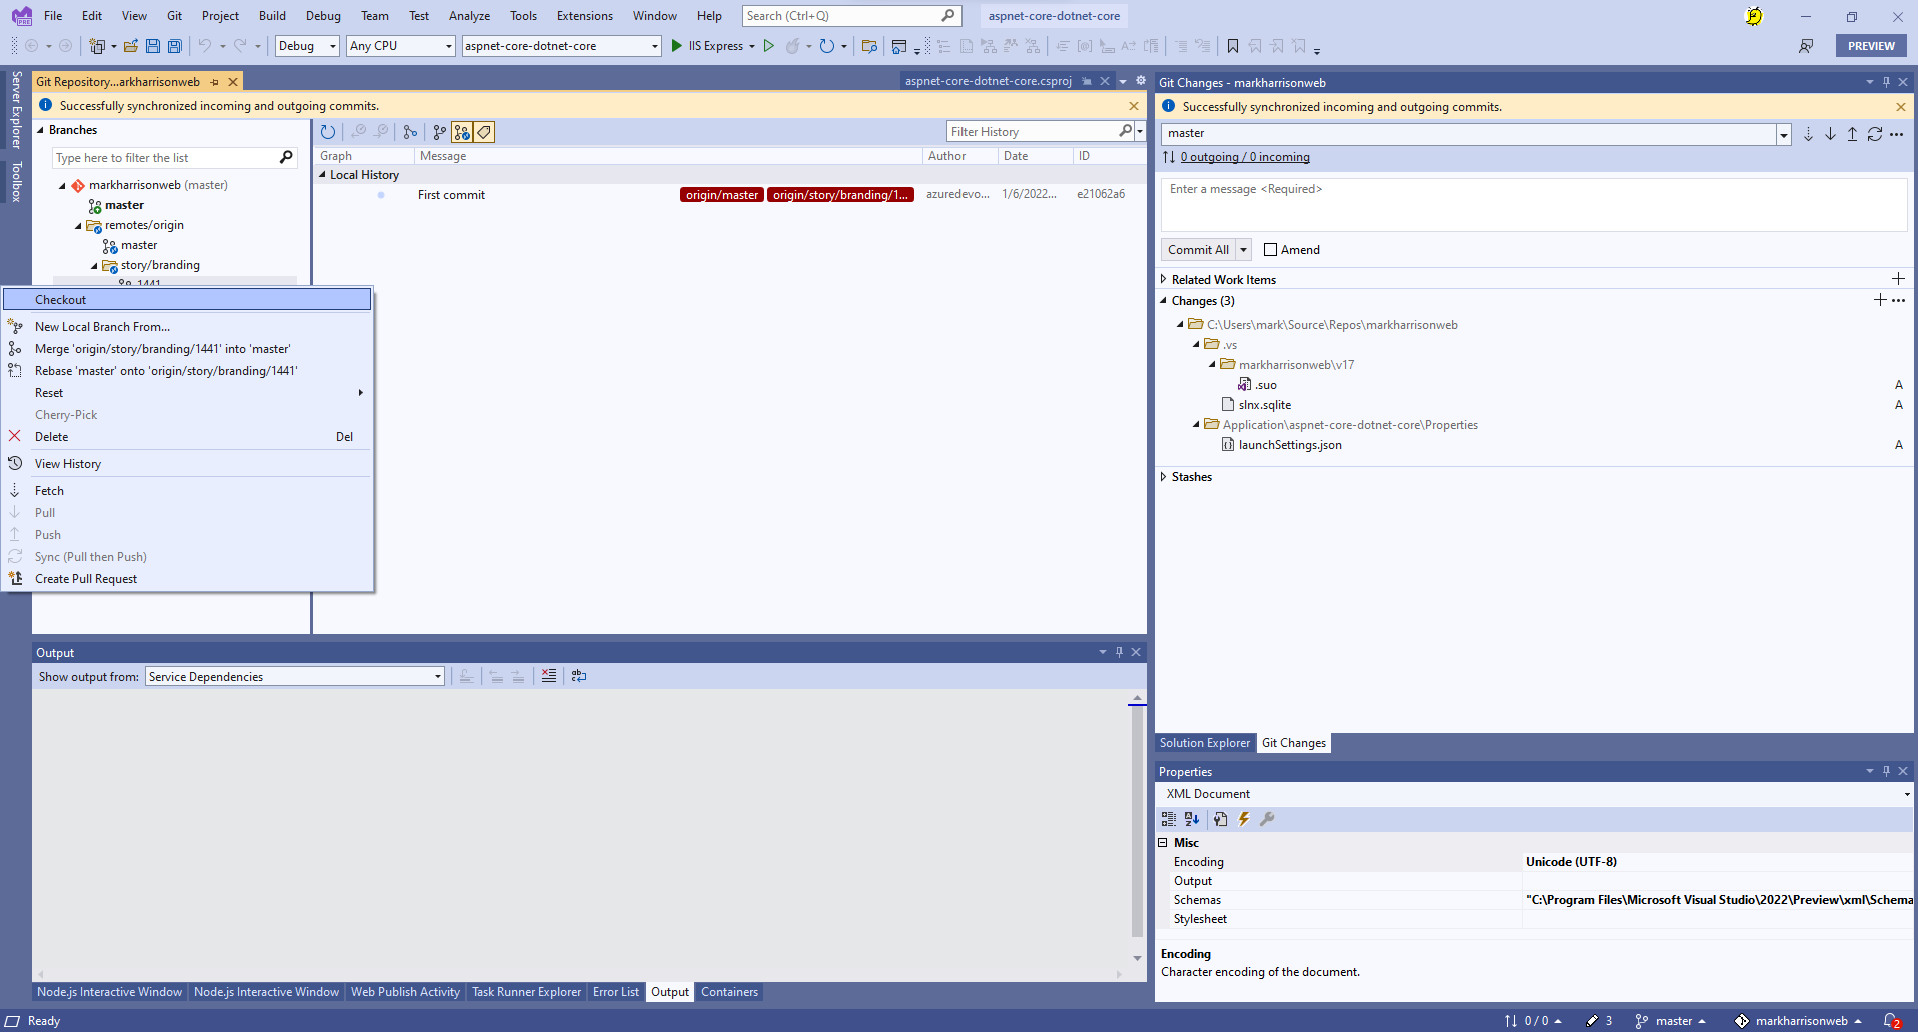Click the Alphabetical sort icon in Properties
The width and height of the screenshot is (1918, 1032).
pyautogui.click(x=1191, y=819)
